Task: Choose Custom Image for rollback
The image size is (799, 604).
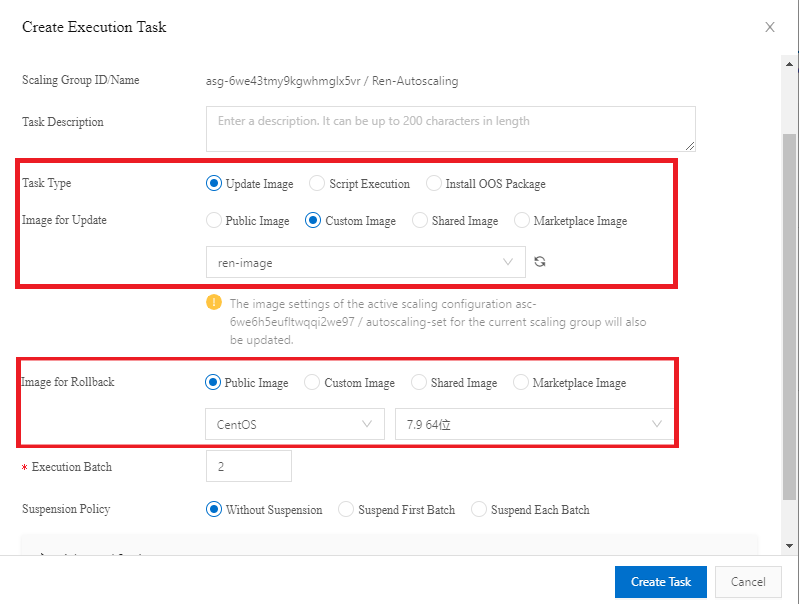Action: point(312,383)
